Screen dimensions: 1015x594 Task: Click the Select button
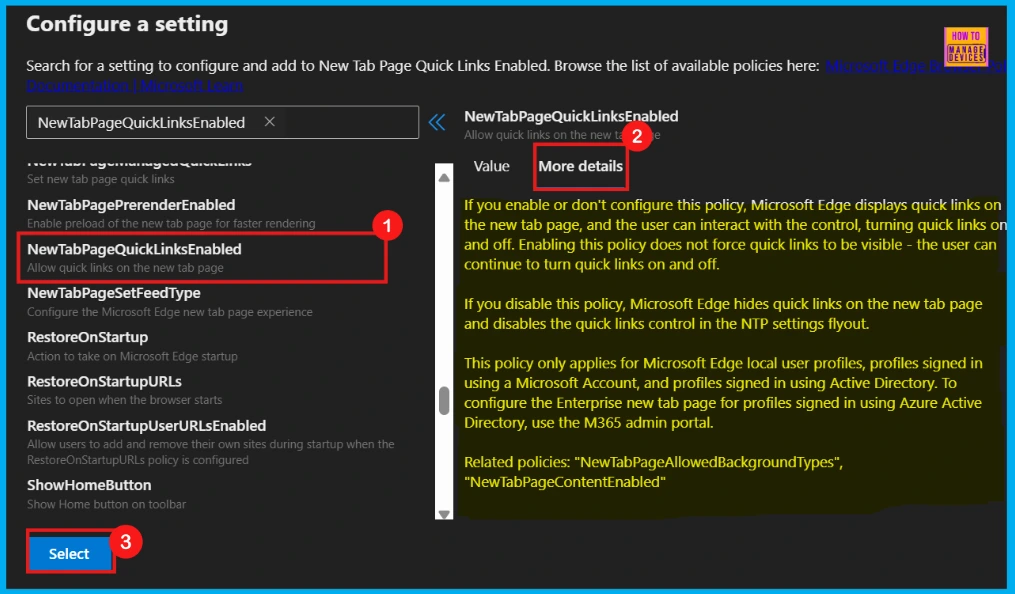click(x=69, y=553)
